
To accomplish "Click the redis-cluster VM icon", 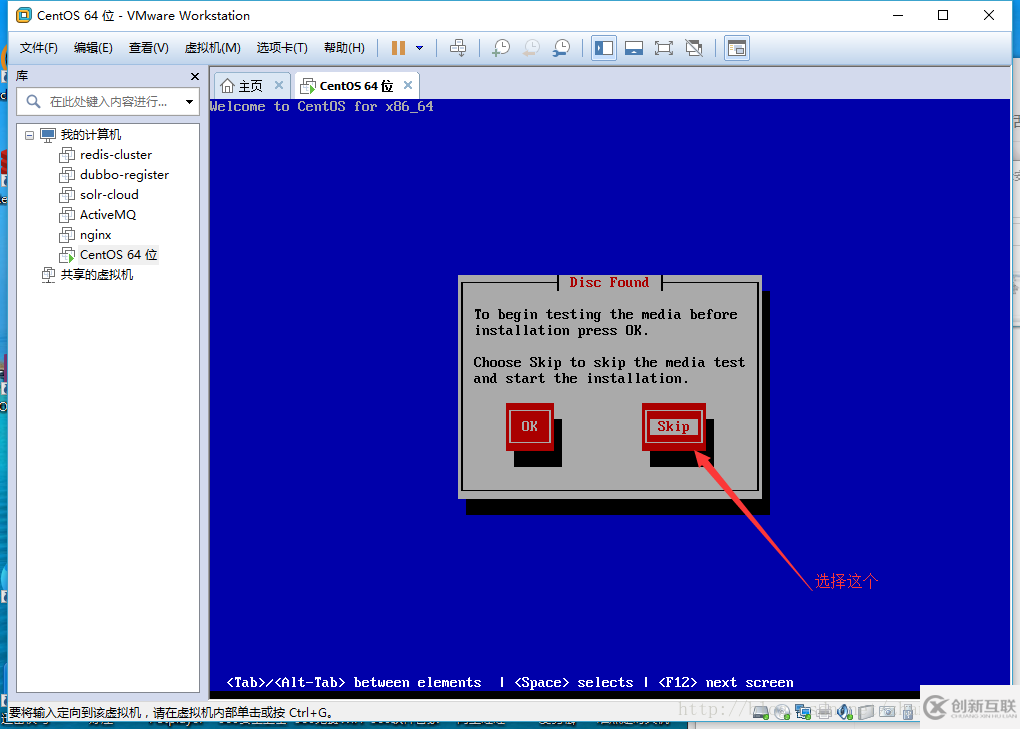I will [x=67, y=155].
